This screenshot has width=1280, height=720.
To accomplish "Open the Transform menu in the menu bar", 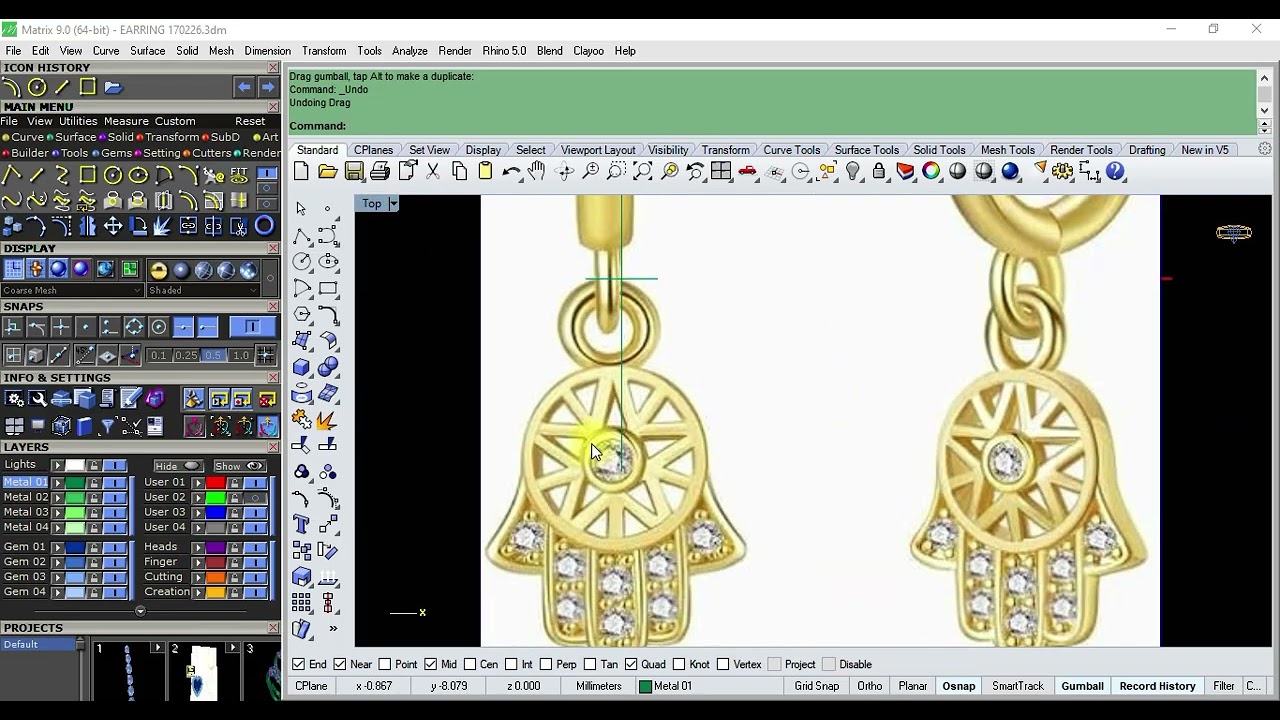I will pos(324,51).
